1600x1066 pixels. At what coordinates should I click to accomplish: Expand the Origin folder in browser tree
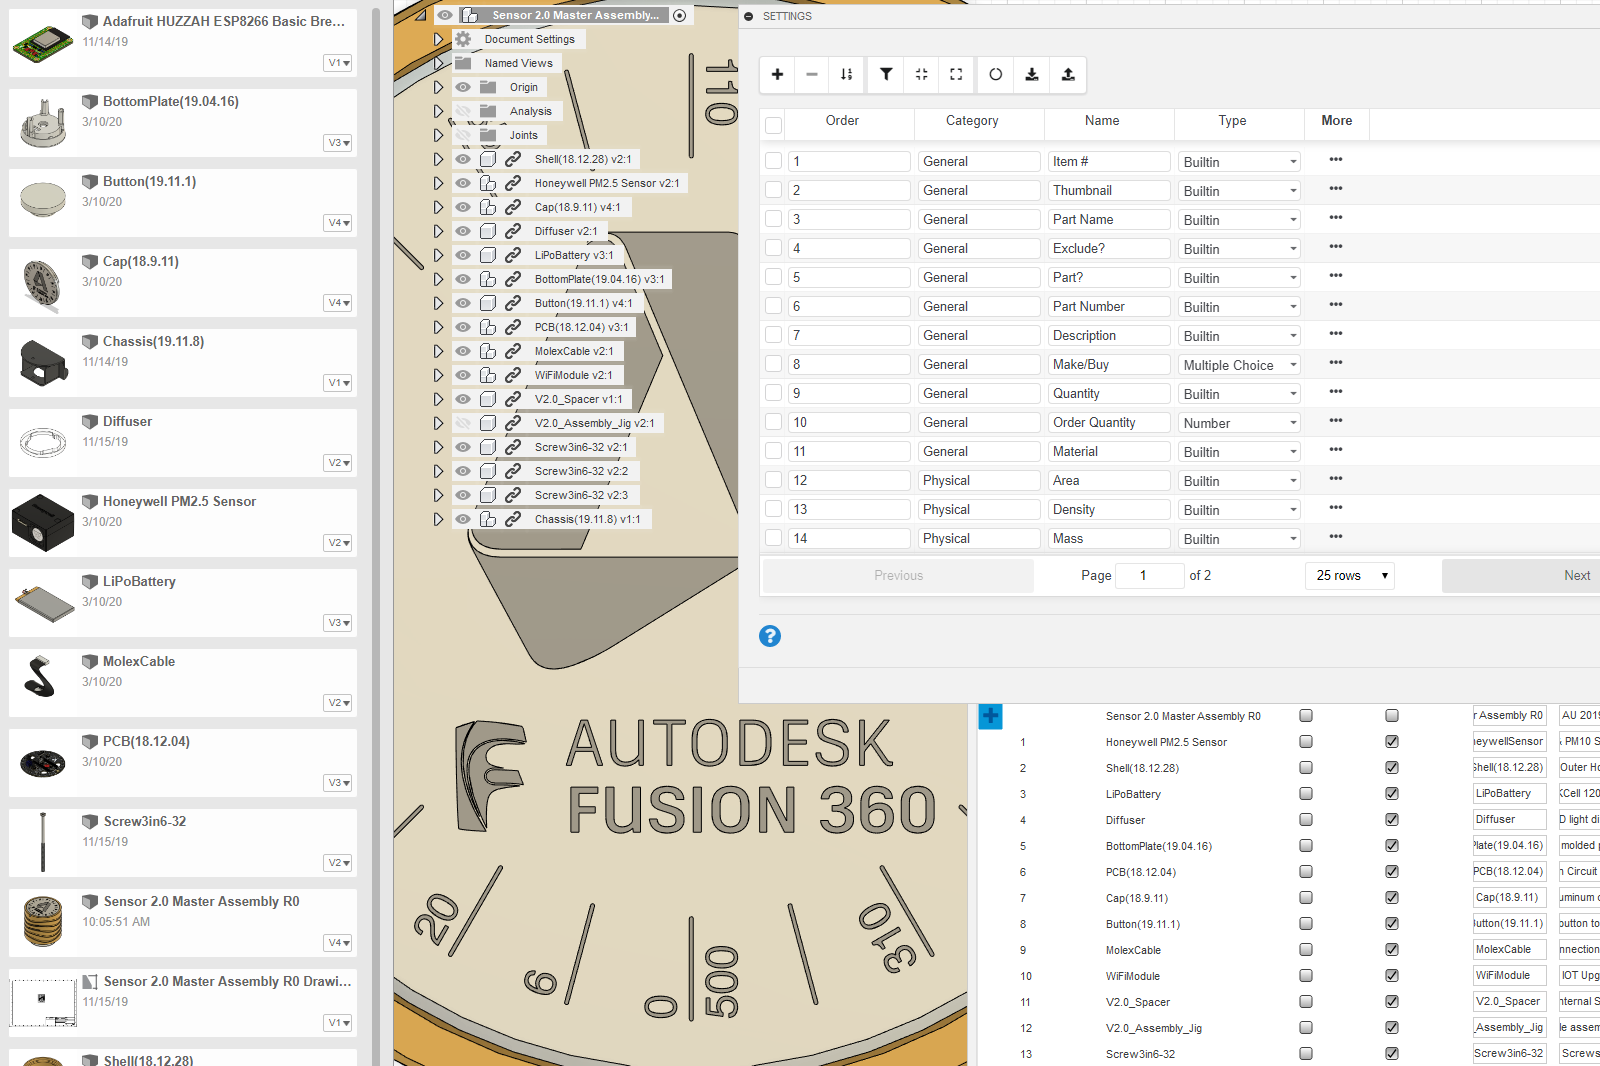click(x=438, y=87)
